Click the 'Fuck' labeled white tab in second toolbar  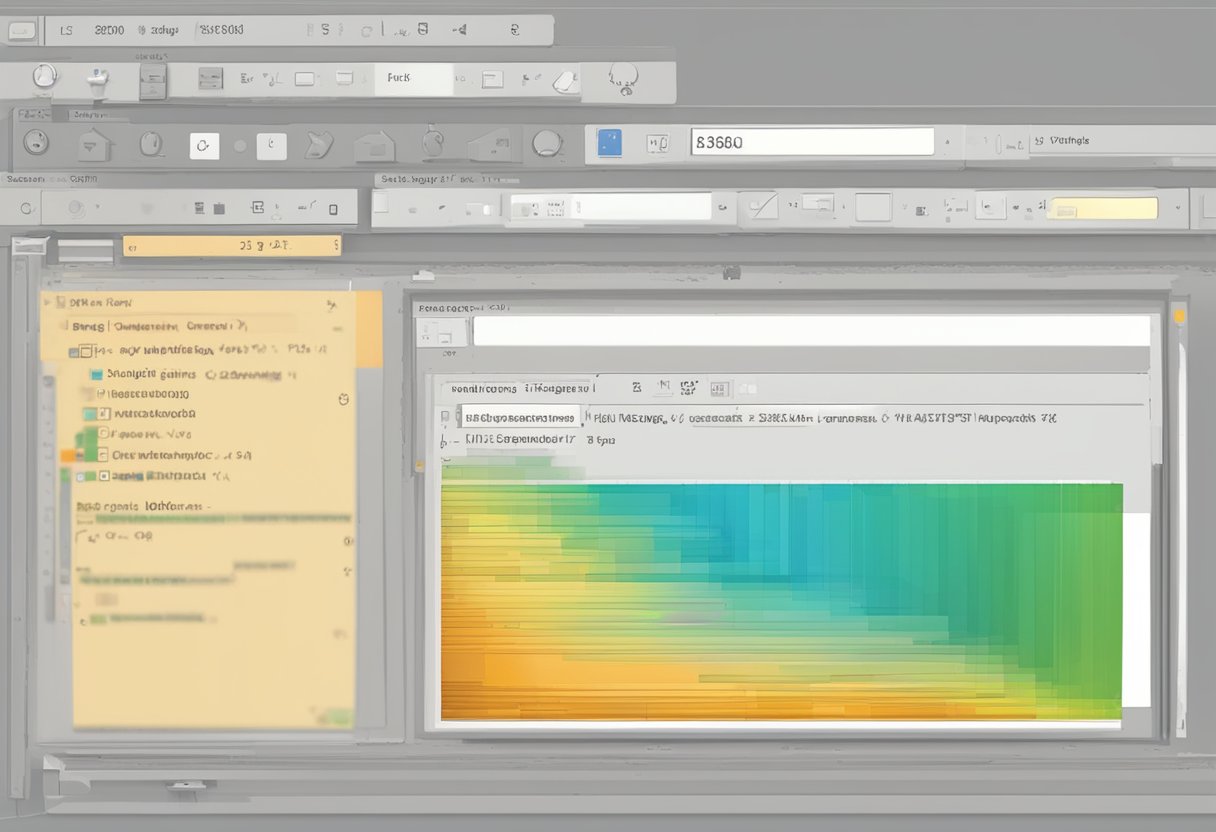pyautogui.click(x=413, y=78)
